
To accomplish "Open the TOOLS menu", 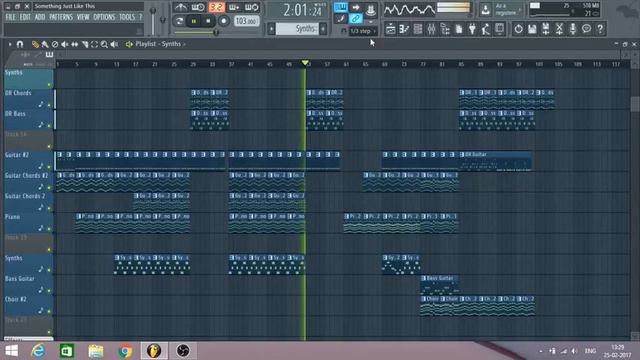I will 127,17.
